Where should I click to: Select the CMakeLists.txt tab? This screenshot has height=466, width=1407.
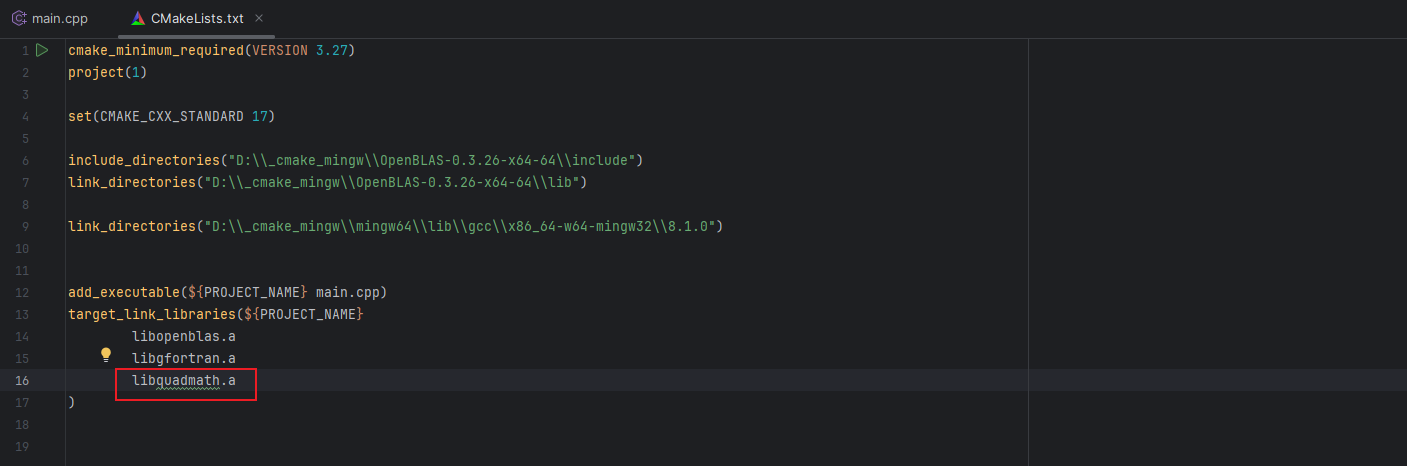[x=196, y=19]
